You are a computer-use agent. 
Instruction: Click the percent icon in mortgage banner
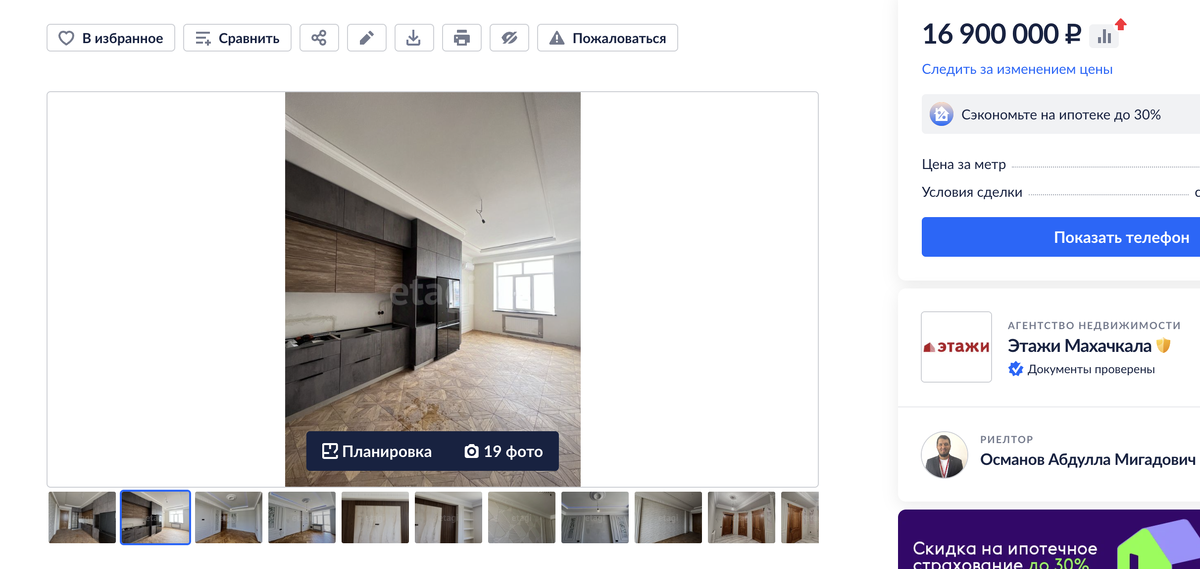941,115
